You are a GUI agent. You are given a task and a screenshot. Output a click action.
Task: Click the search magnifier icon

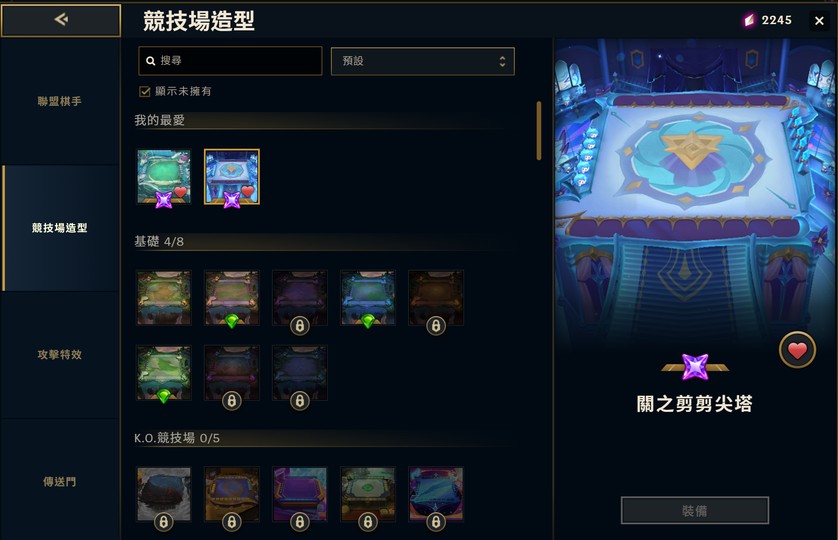tap(151, 61)
